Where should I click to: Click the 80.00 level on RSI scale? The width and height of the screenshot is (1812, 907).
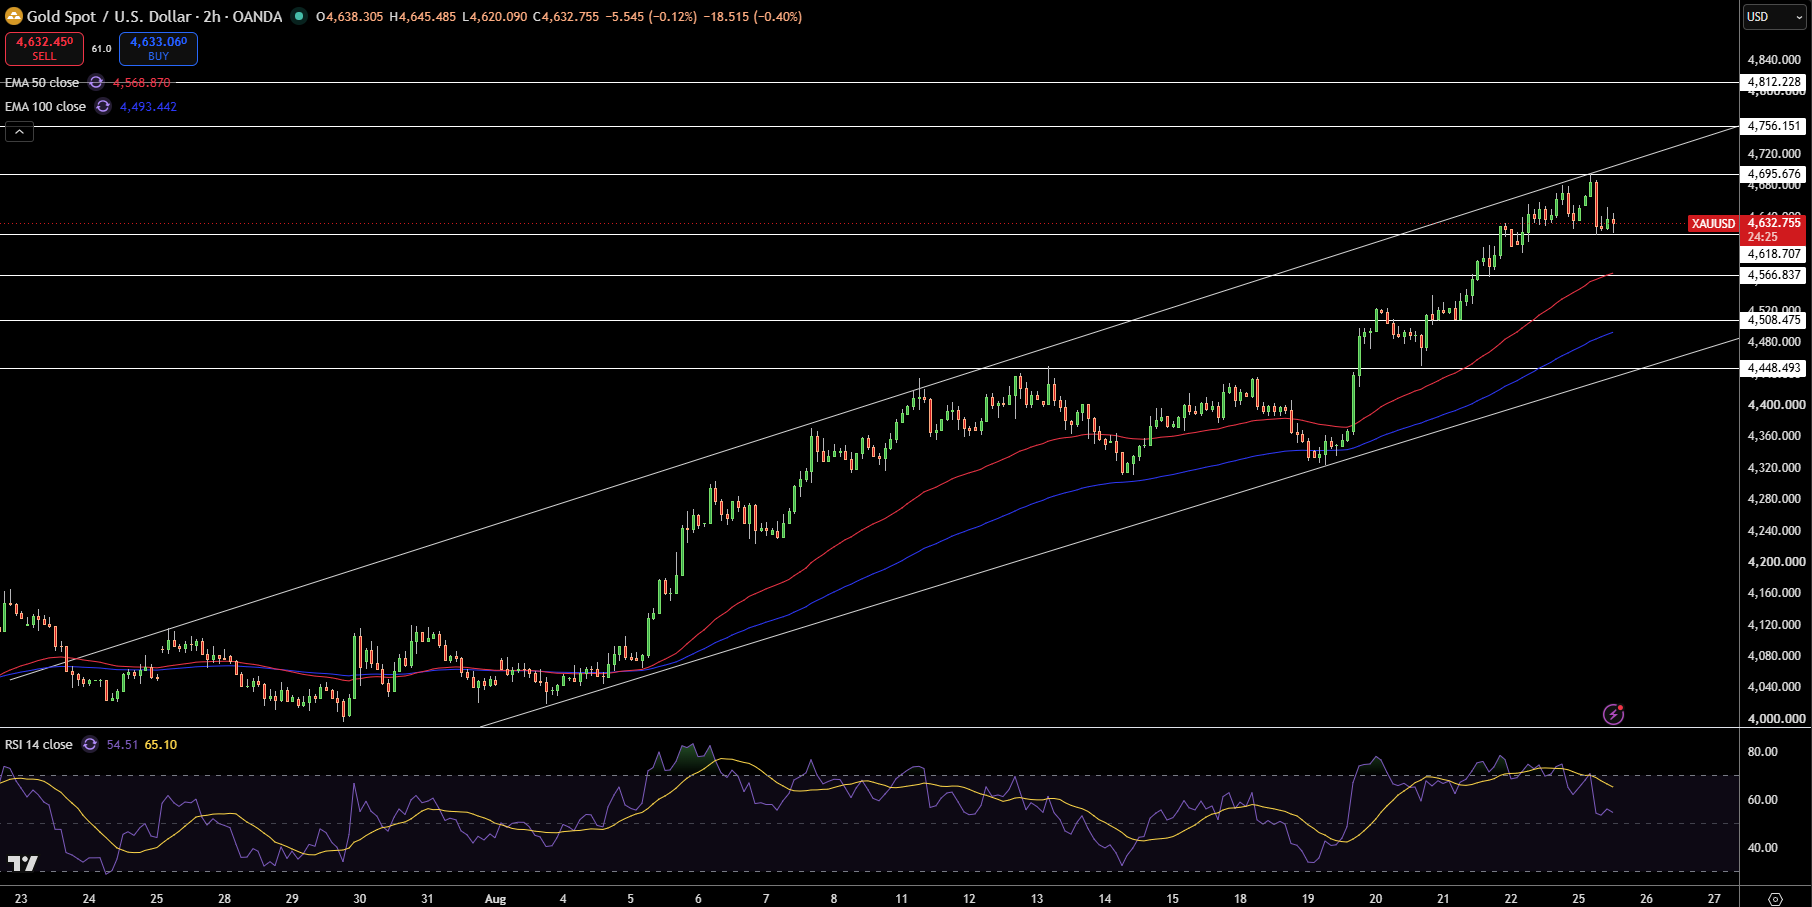(1762, 752)
